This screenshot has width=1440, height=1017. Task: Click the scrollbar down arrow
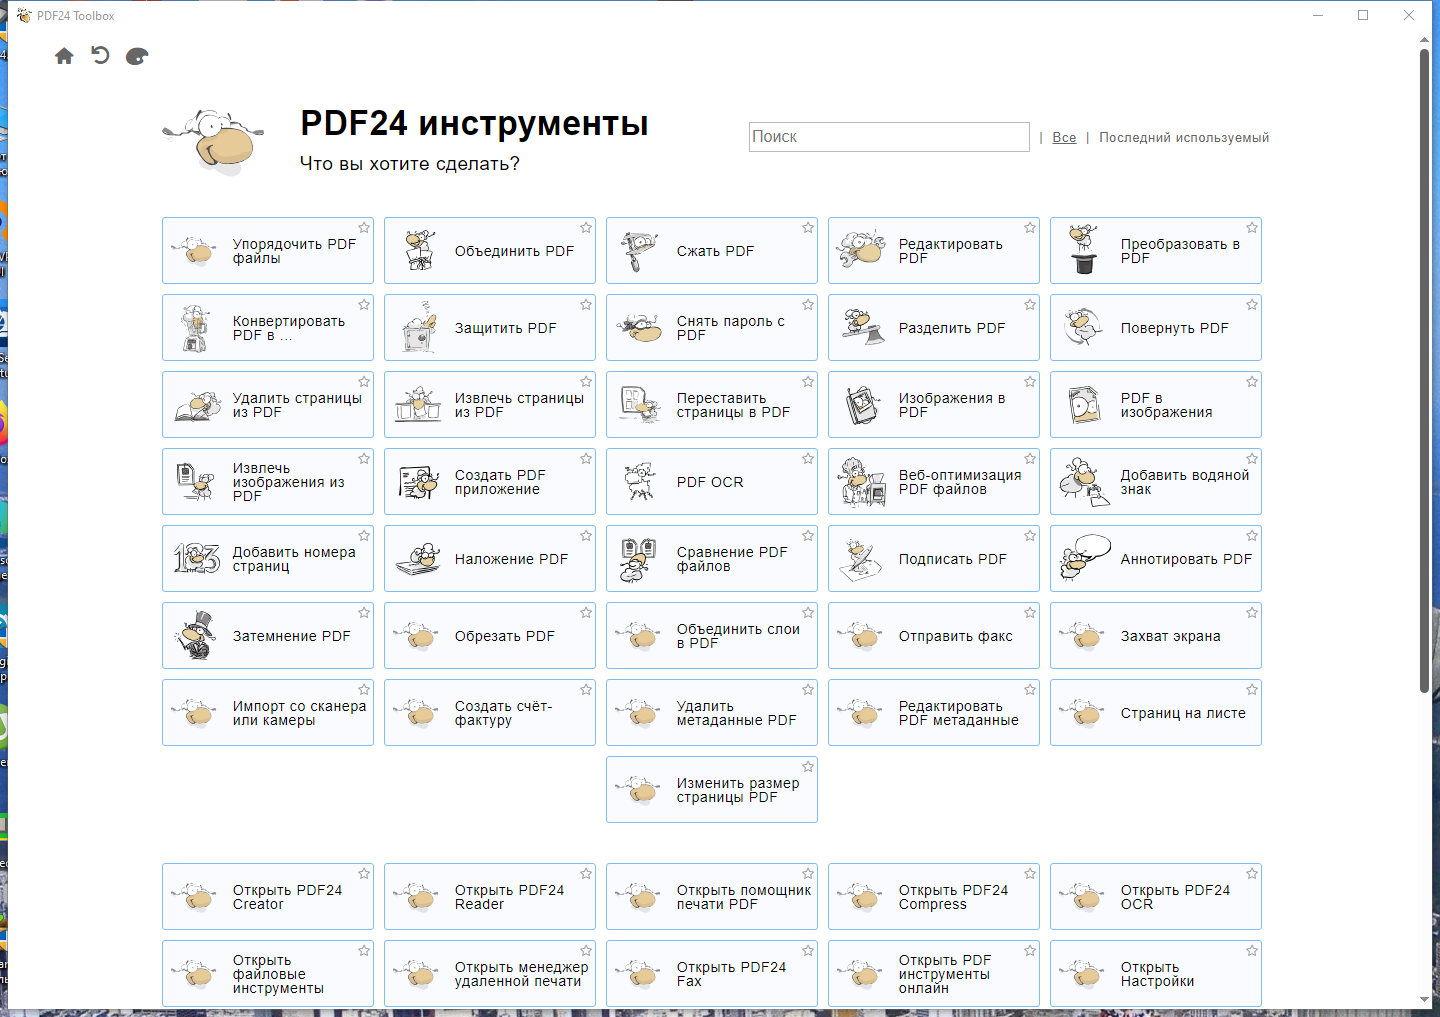click(x=1425, y=999)
